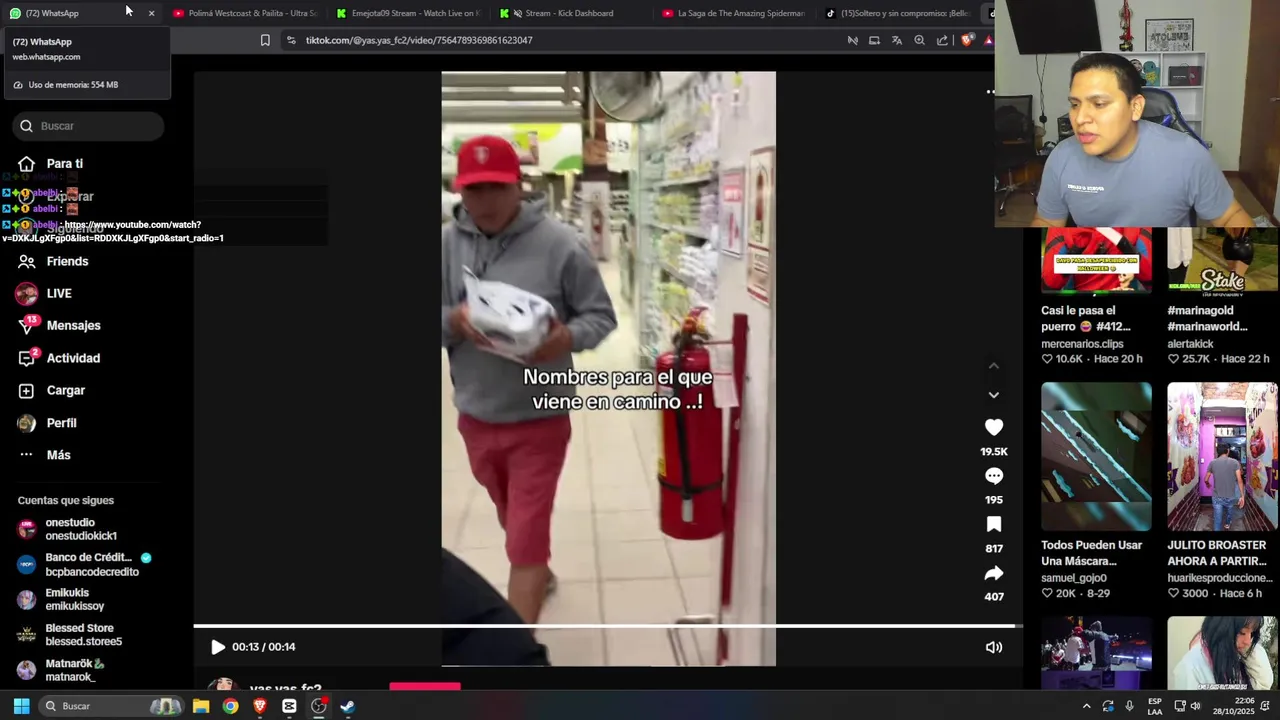The height and width of the screenshot is (720, 1280).
Task: Show hidden system tray icons
Action: [1086, 706]
